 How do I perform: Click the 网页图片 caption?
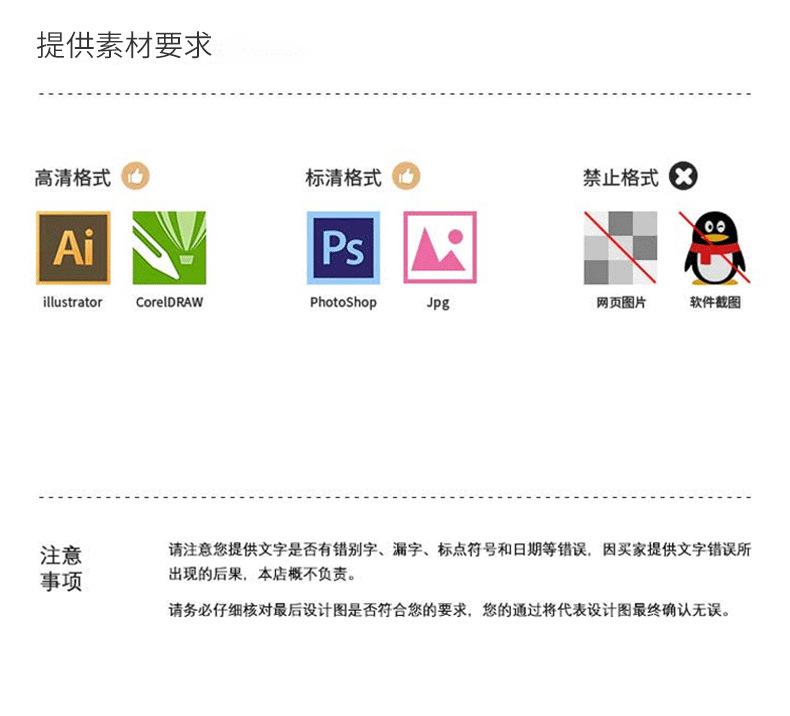pos(621,302)
